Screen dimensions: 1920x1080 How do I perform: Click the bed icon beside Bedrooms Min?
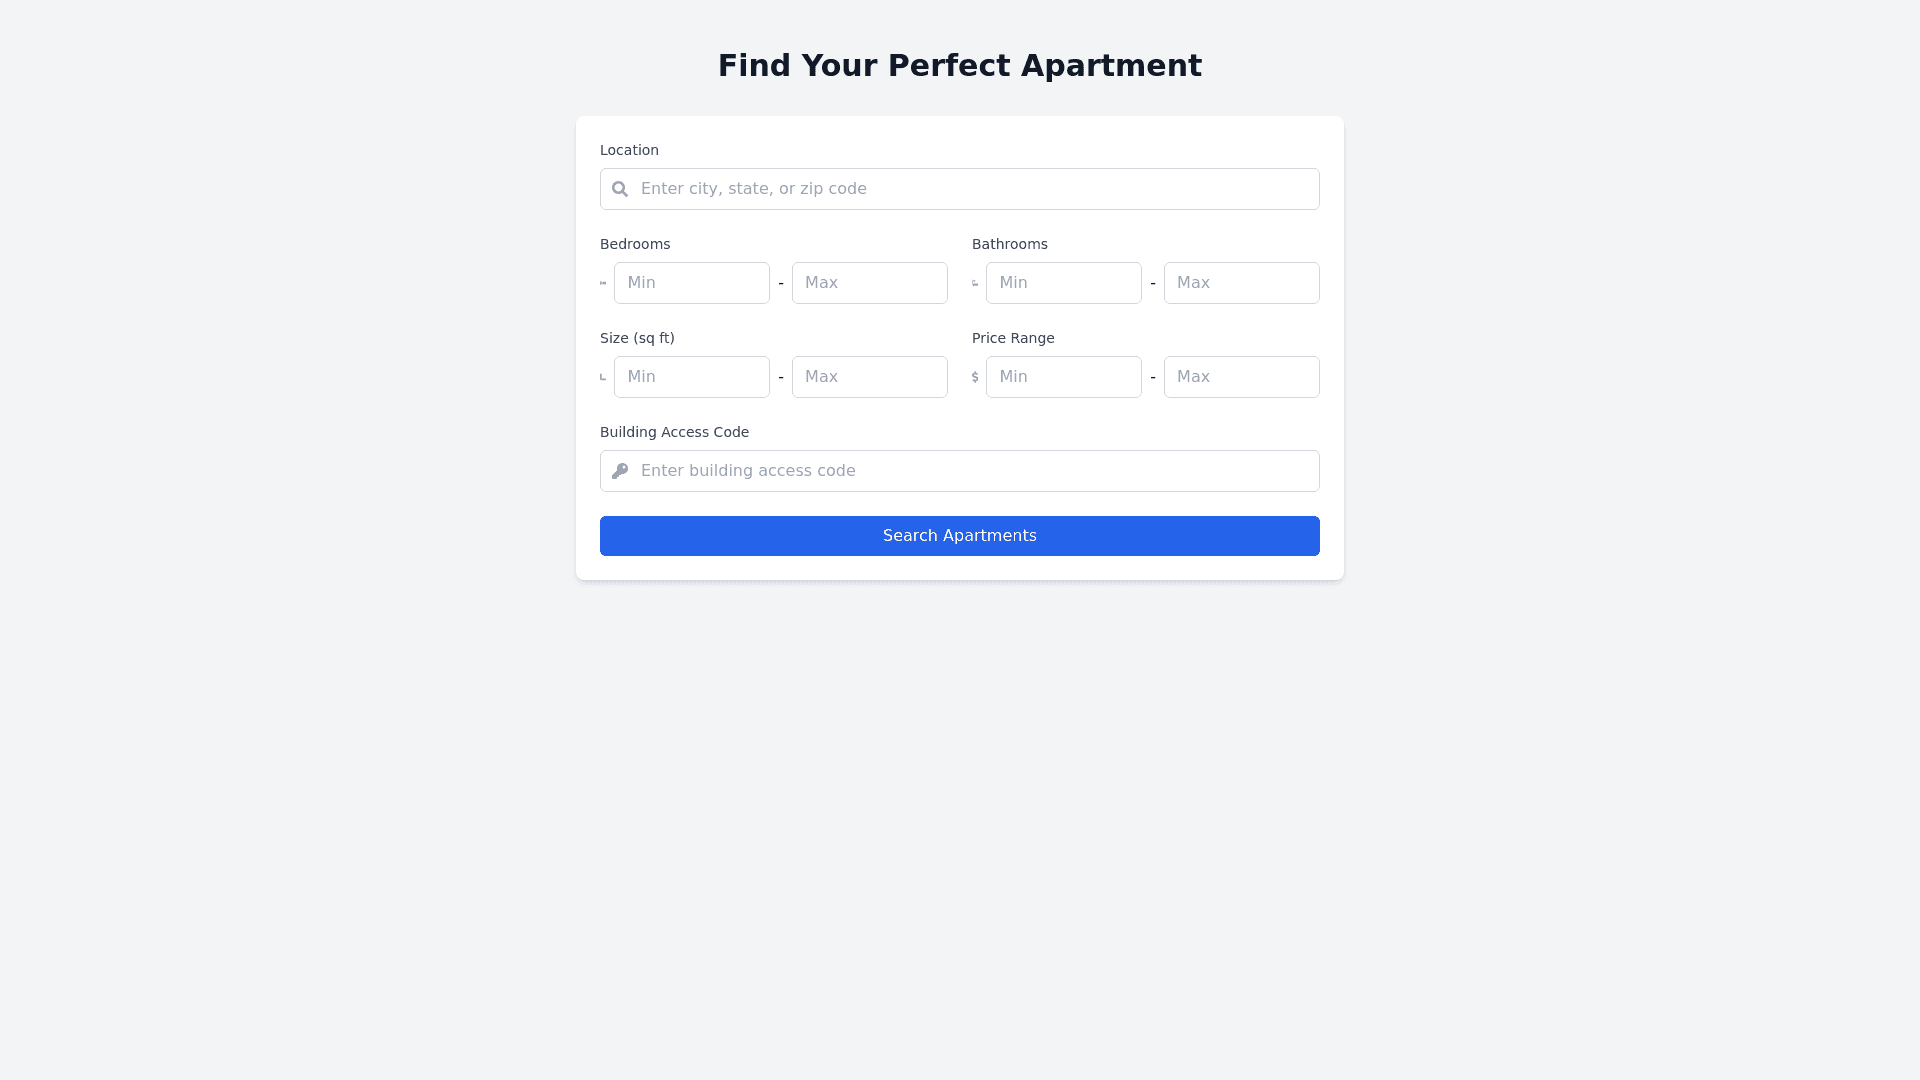603,283
